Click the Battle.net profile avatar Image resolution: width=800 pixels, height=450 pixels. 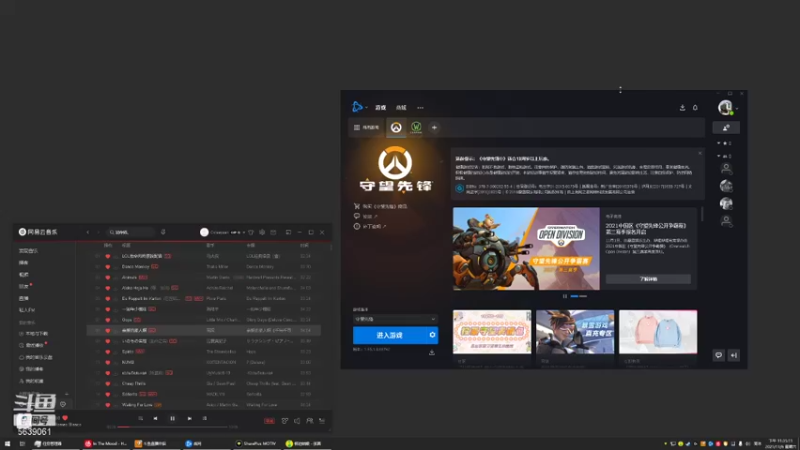pyautogui.click(x=725, y=107)
